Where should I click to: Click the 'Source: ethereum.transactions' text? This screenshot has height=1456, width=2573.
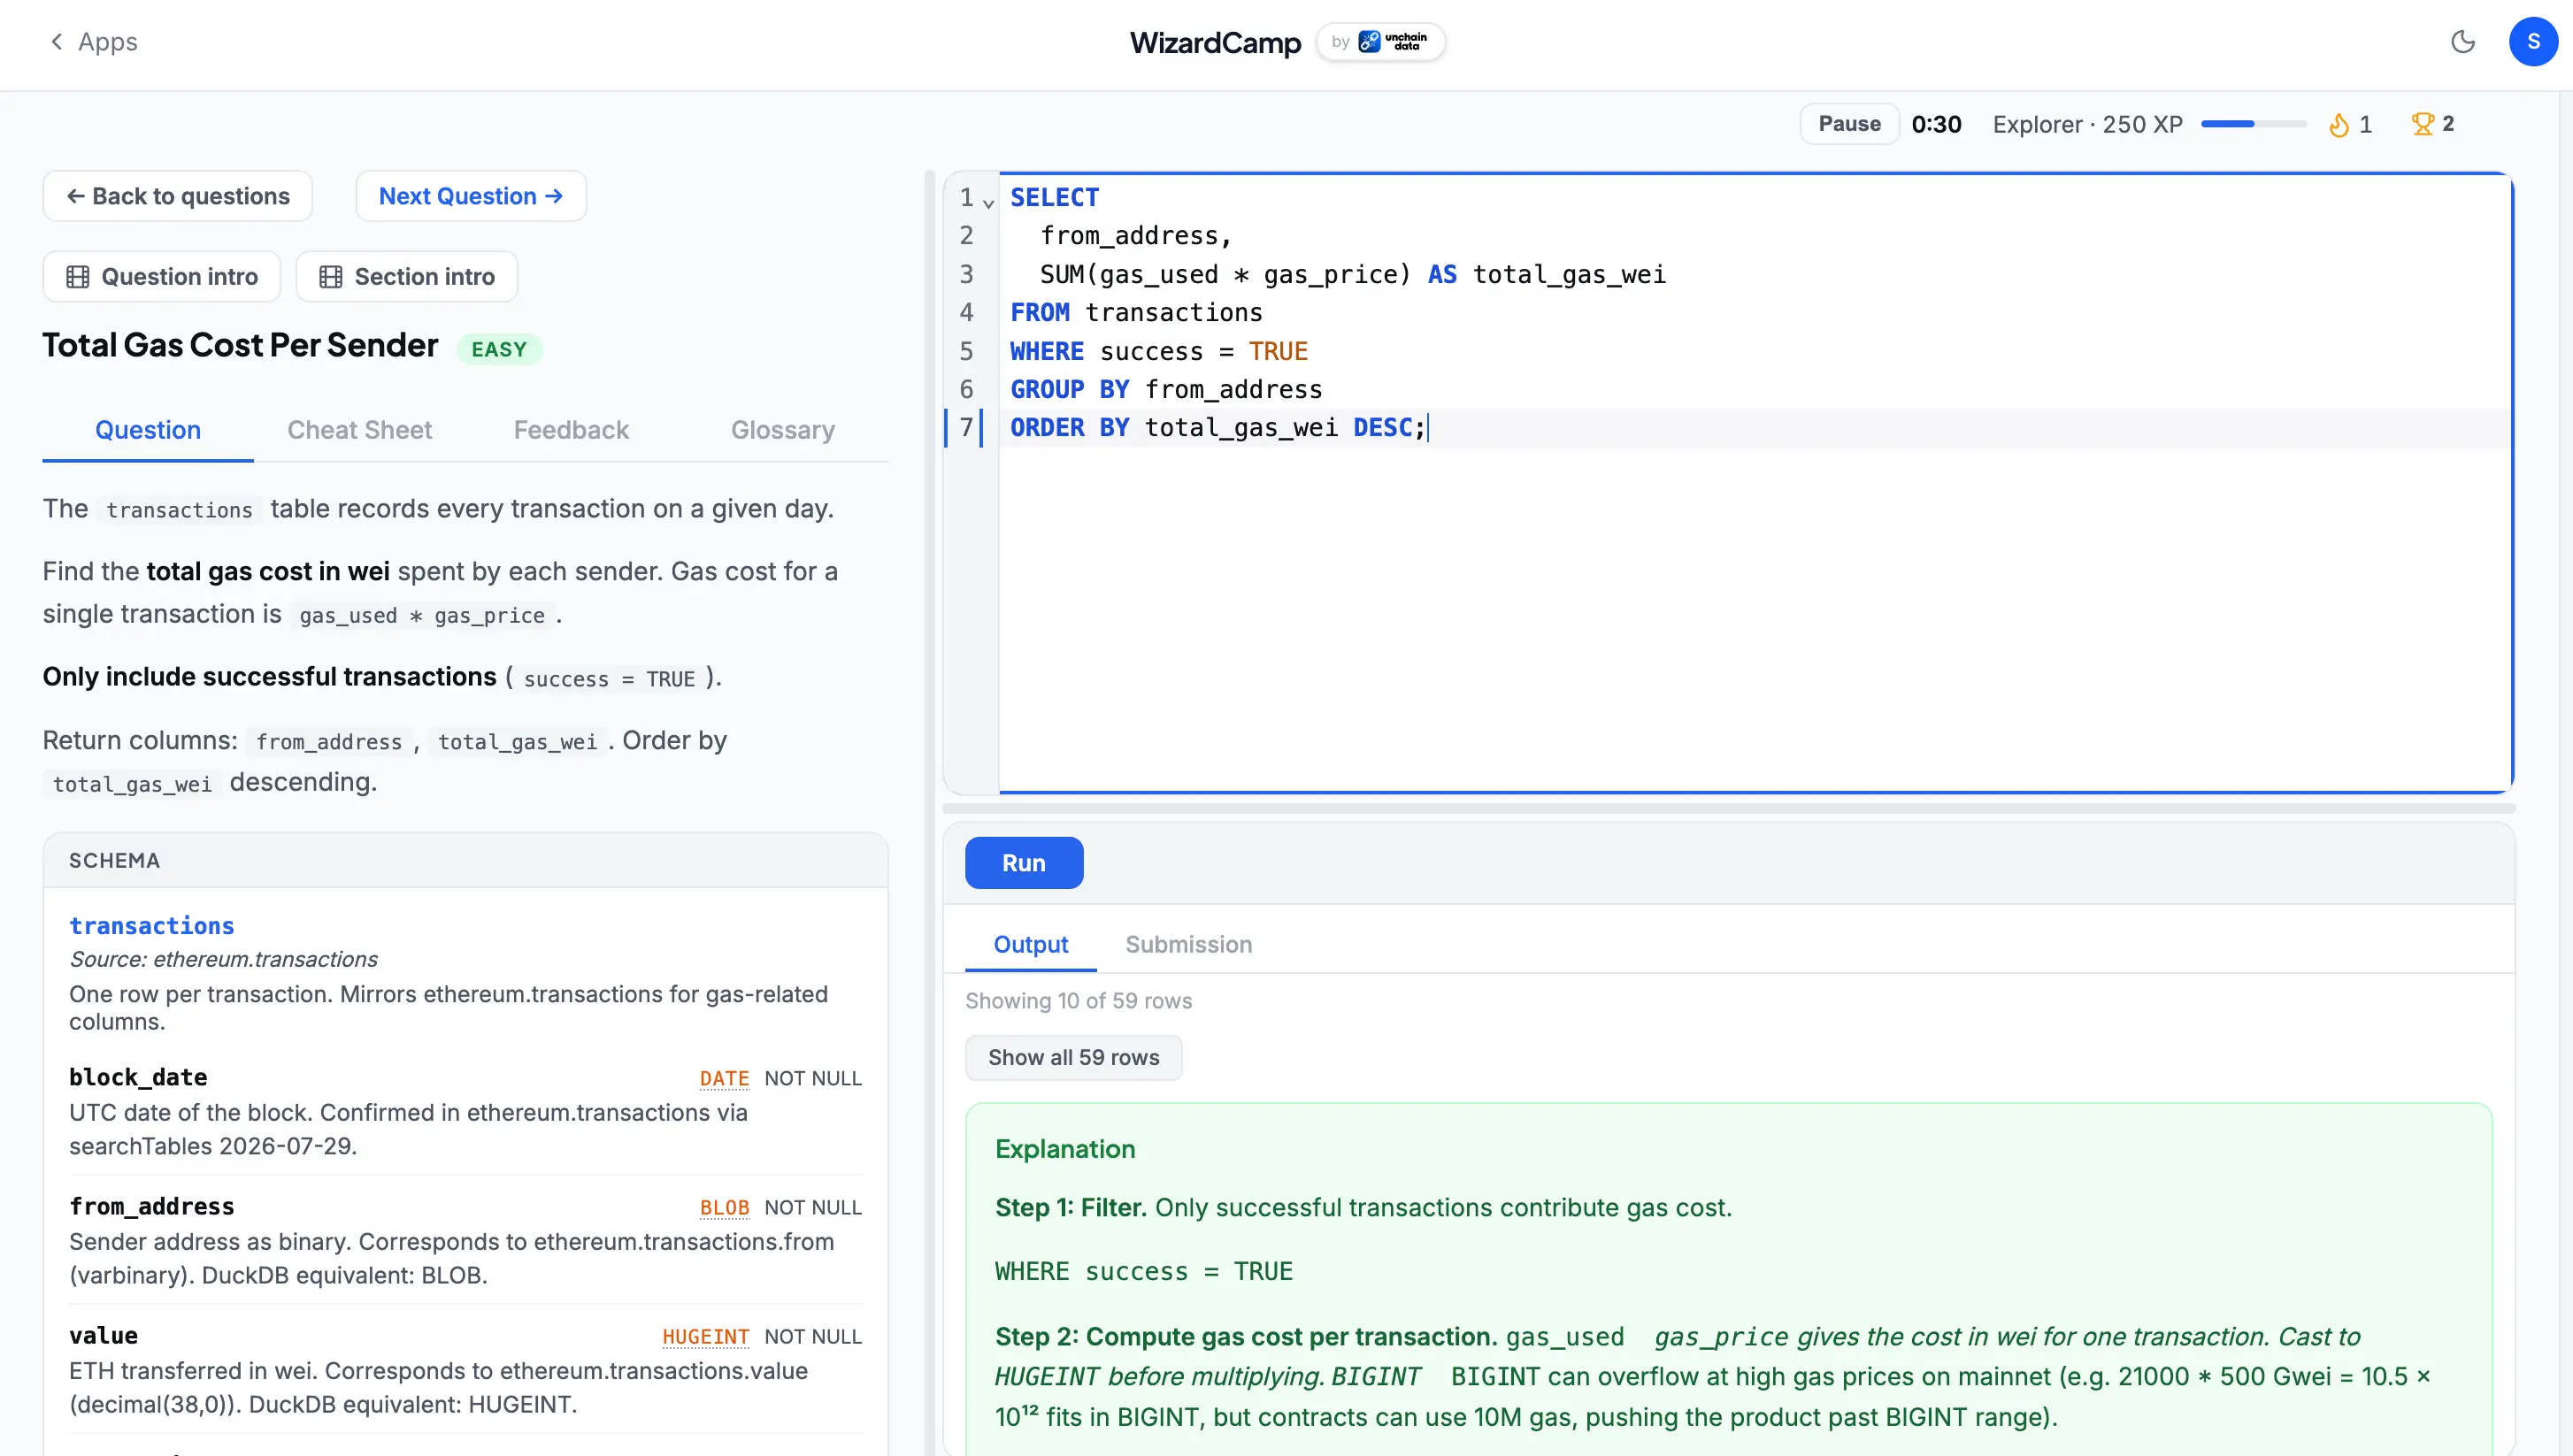[223, 959]
